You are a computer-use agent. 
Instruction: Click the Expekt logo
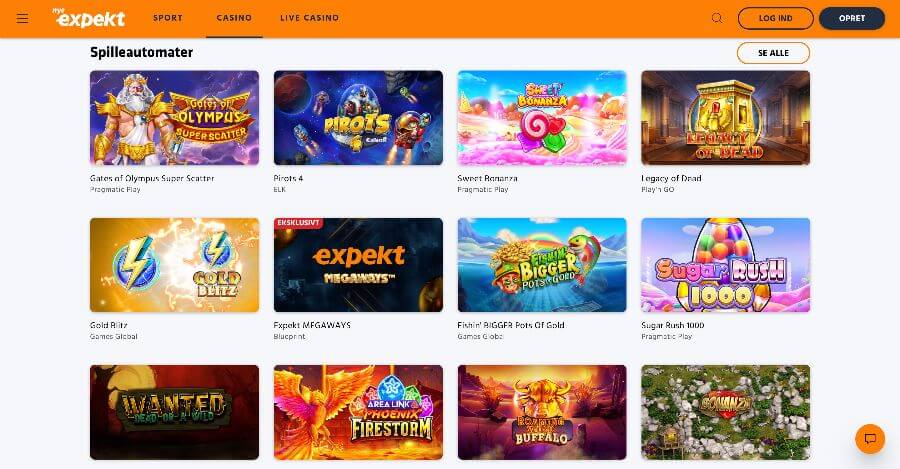89,18
